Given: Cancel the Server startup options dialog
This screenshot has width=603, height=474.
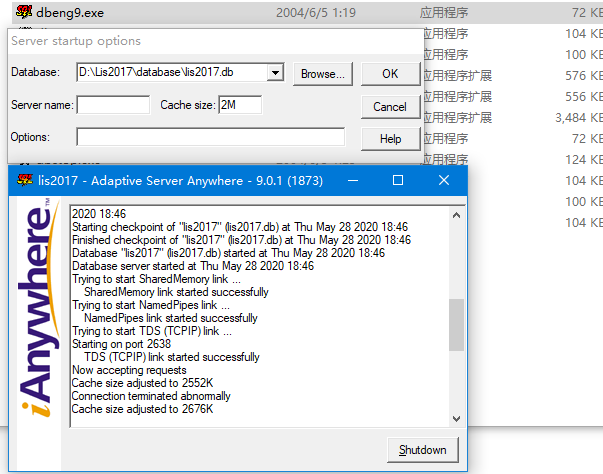Looking at the screenshot, I should (390, 107).
